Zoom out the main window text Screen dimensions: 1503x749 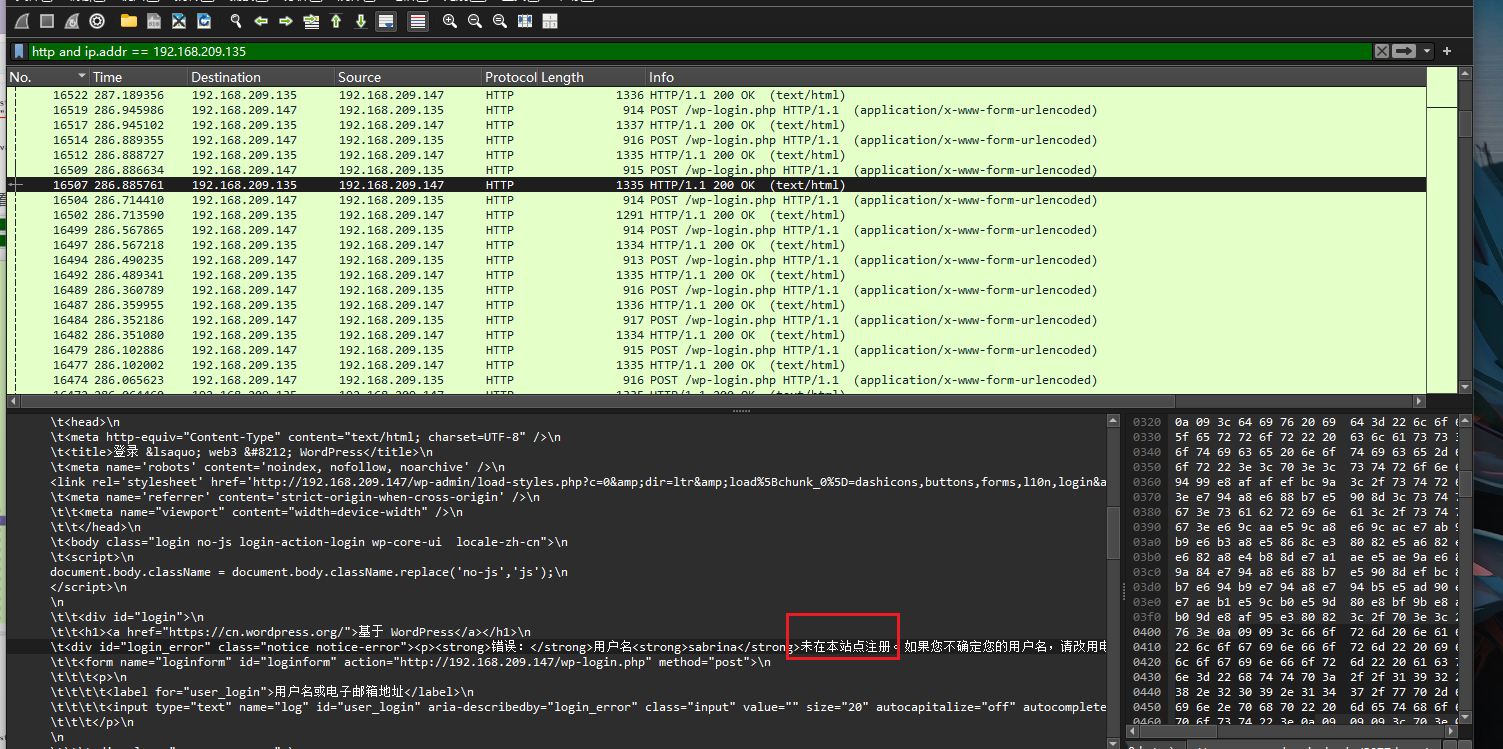point(475,21)
